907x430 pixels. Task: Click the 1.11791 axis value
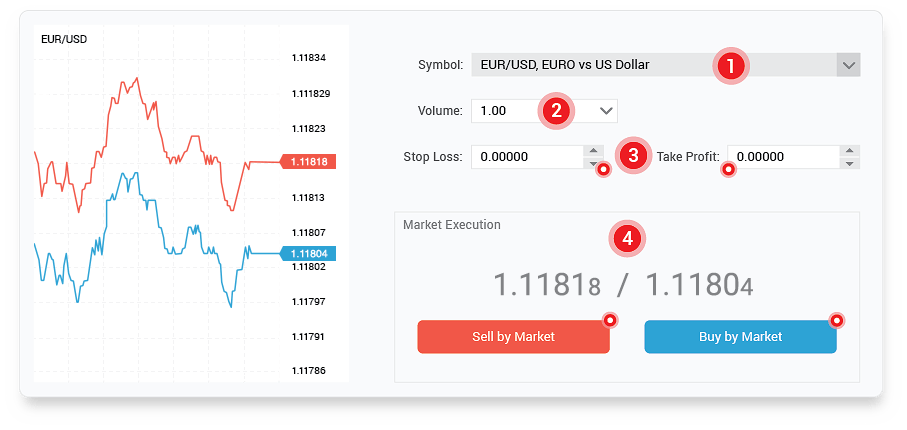tap(309, 337)
